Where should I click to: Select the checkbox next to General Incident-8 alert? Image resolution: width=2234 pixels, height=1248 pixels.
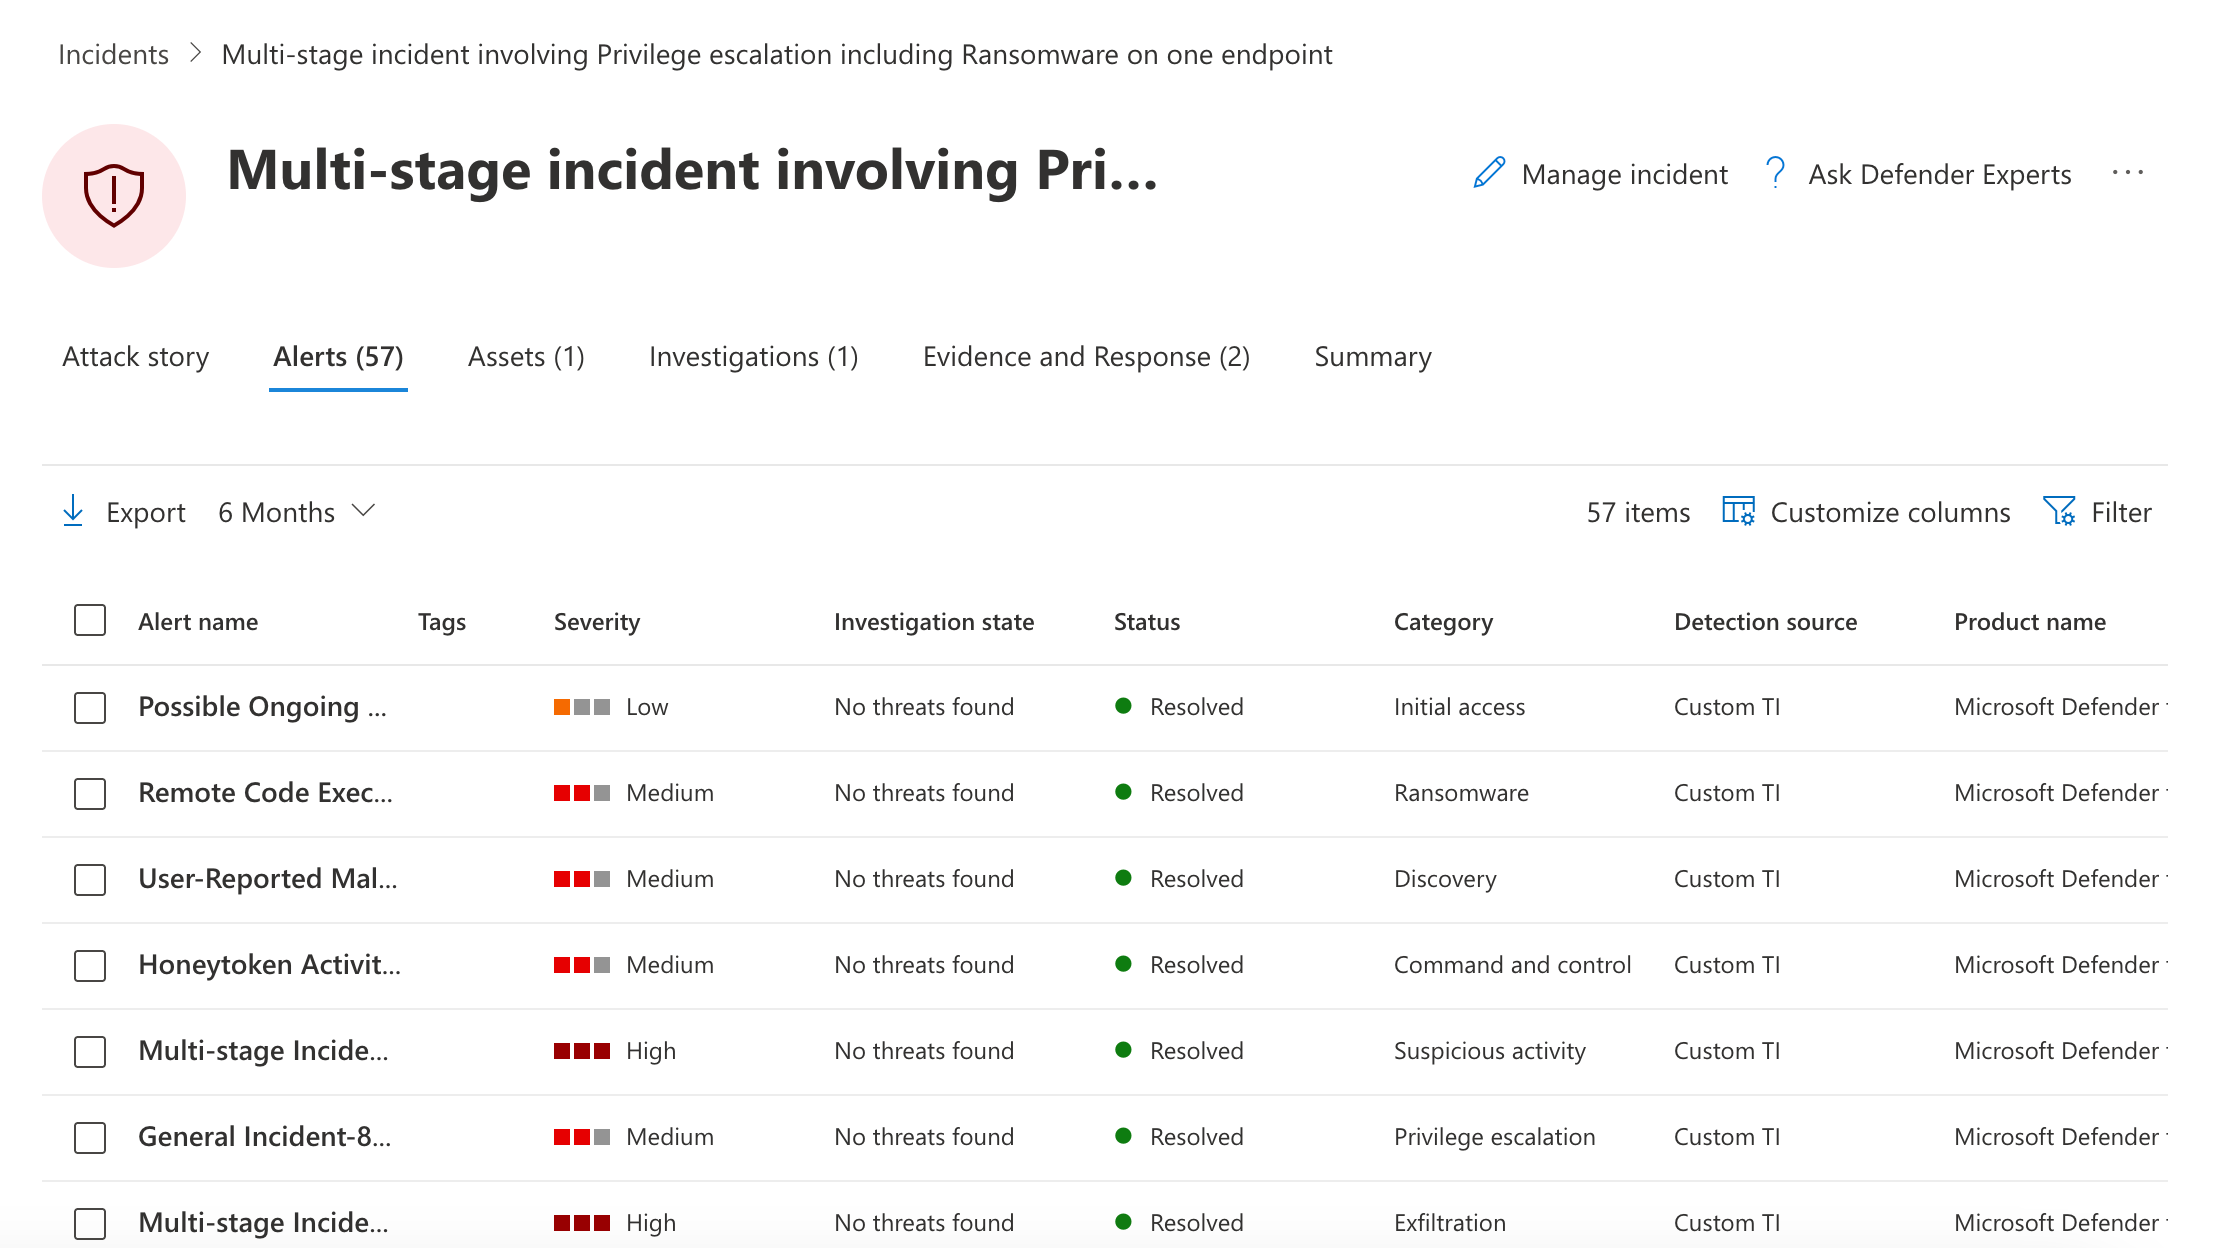[89, 1138]
